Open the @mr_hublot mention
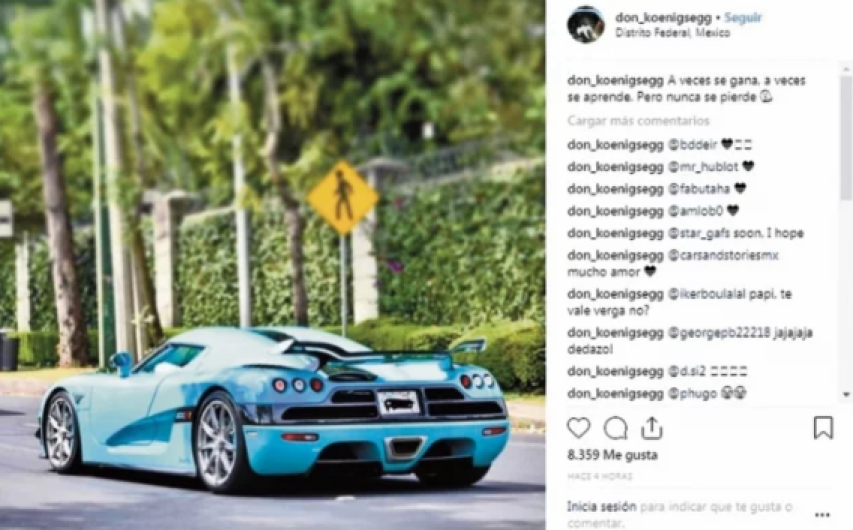The image size is (853, 530). pos(703,167)
